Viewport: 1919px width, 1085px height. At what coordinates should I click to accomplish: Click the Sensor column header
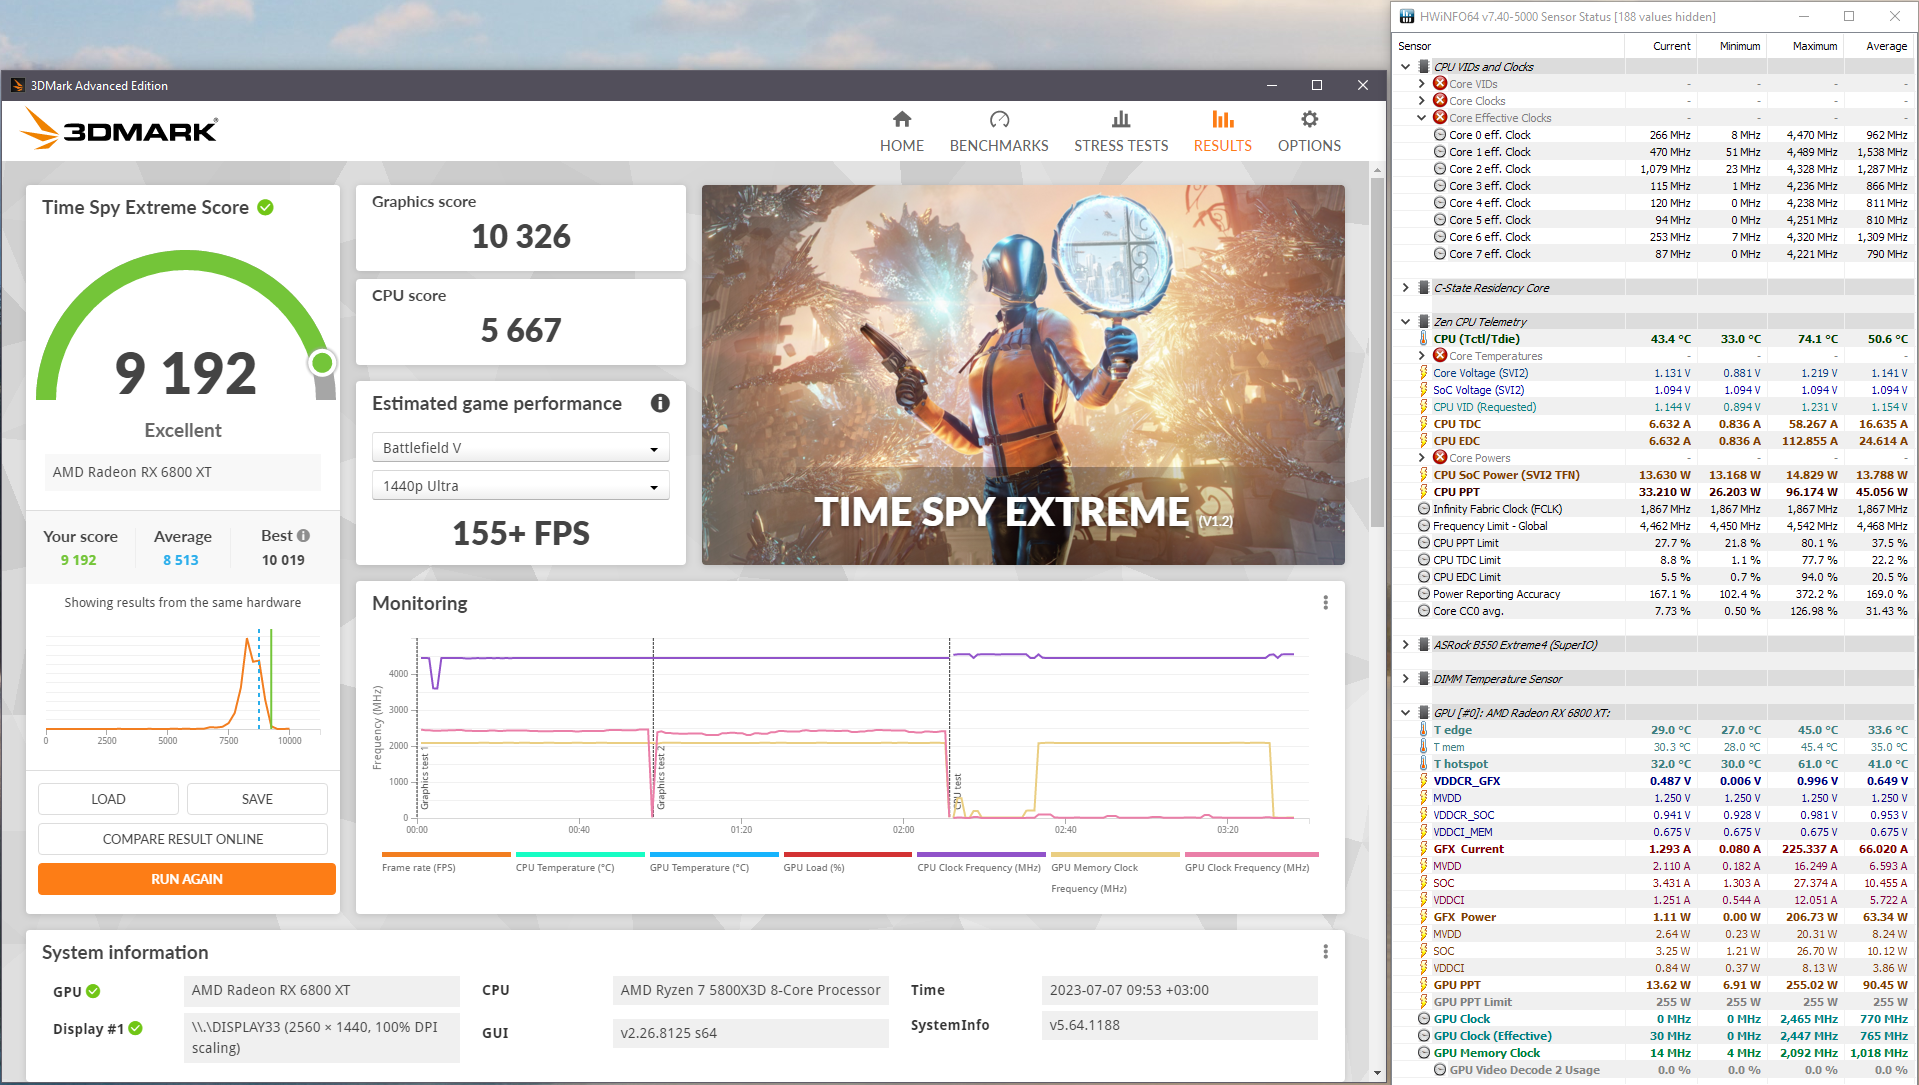pyautogui.click(x=1508, y=46)
